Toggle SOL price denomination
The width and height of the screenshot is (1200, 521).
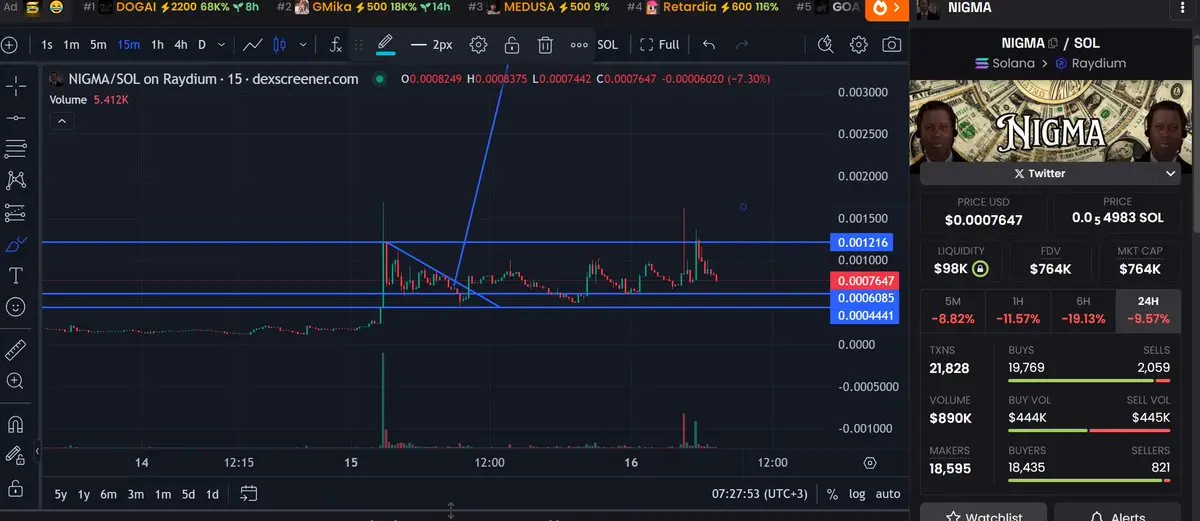click(607, 45)
